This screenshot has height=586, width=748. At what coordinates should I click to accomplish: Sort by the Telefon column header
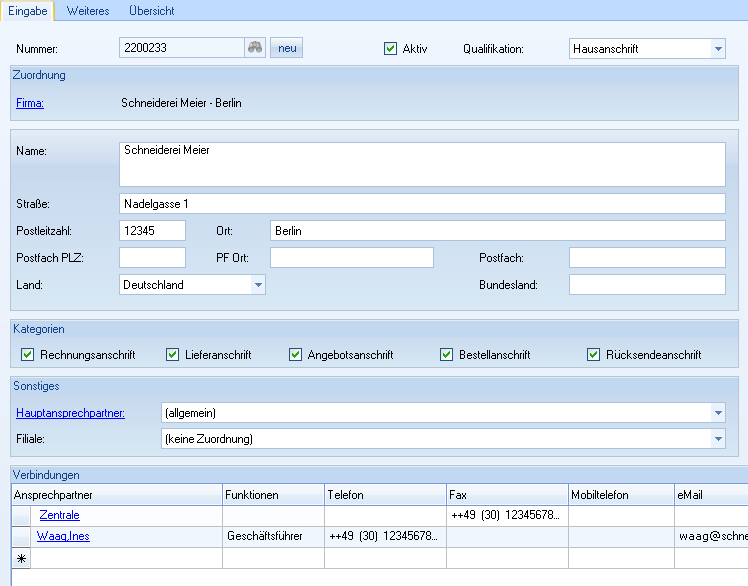coord(384,495)
